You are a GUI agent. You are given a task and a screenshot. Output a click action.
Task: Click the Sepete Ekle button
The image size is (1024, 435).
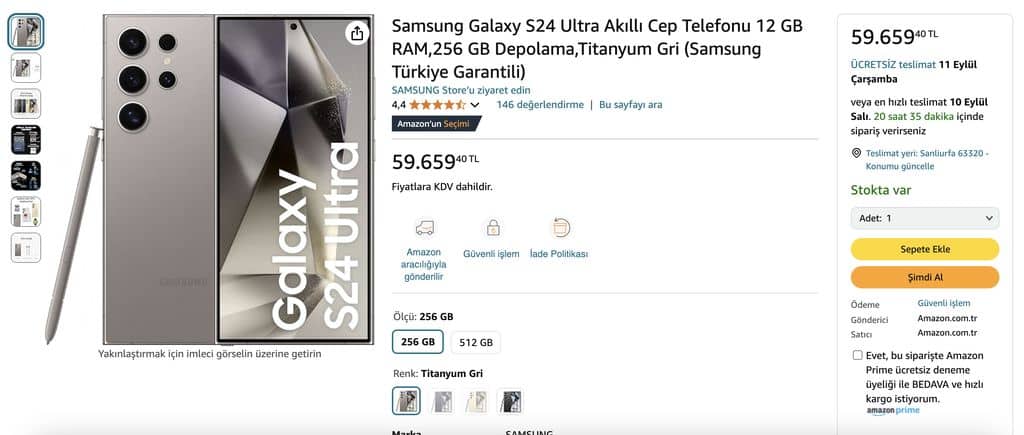pyautogui.click(x=925, y=250)
